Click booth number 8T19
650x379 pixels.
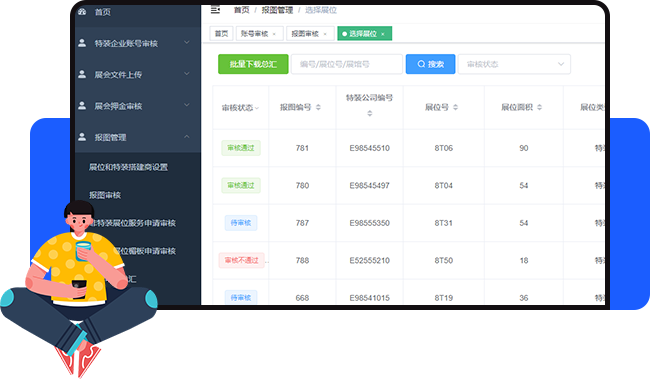[x=444, y=298]
